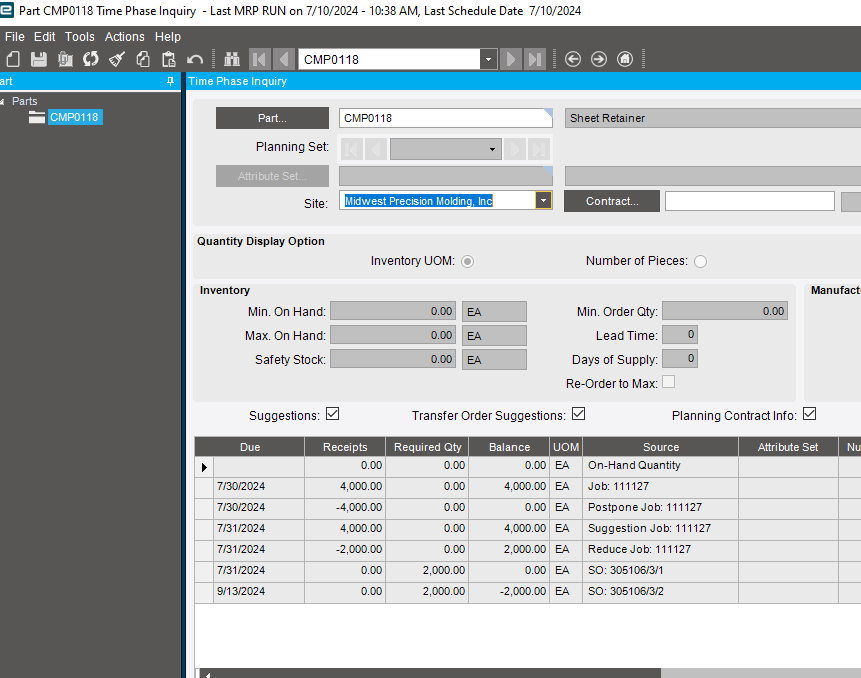
Task: Open the Site dropdown list
Action: point(543,200)
